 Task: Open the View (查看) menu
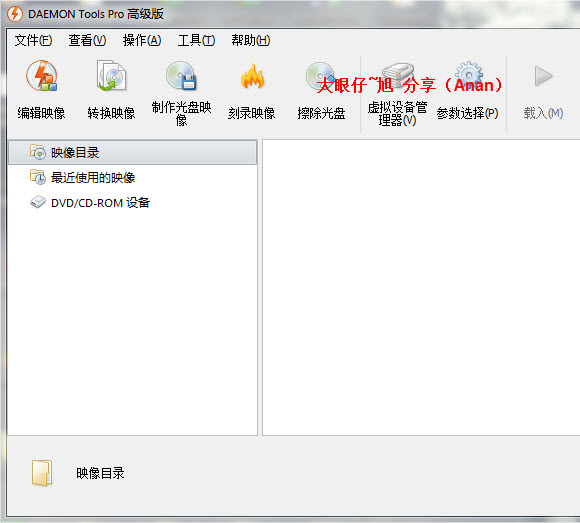87,40
